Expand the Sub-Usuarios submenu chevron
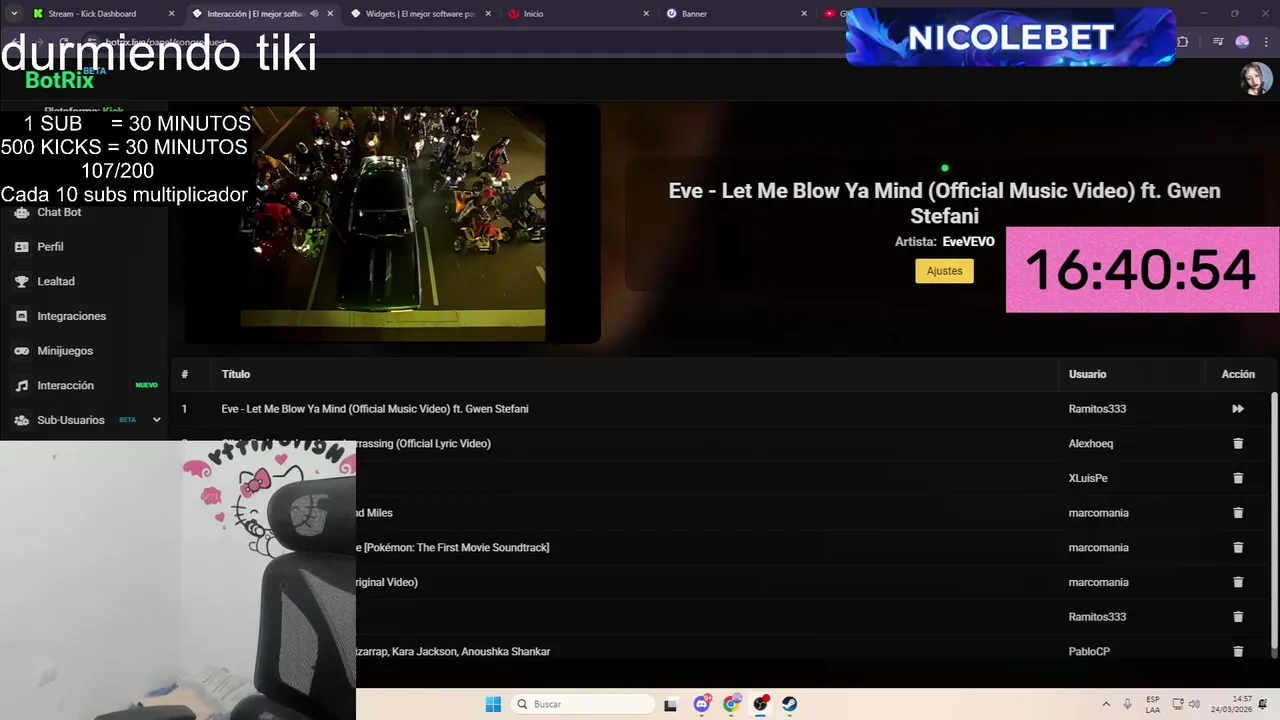 pyautogui.click(x=156, y=420)
